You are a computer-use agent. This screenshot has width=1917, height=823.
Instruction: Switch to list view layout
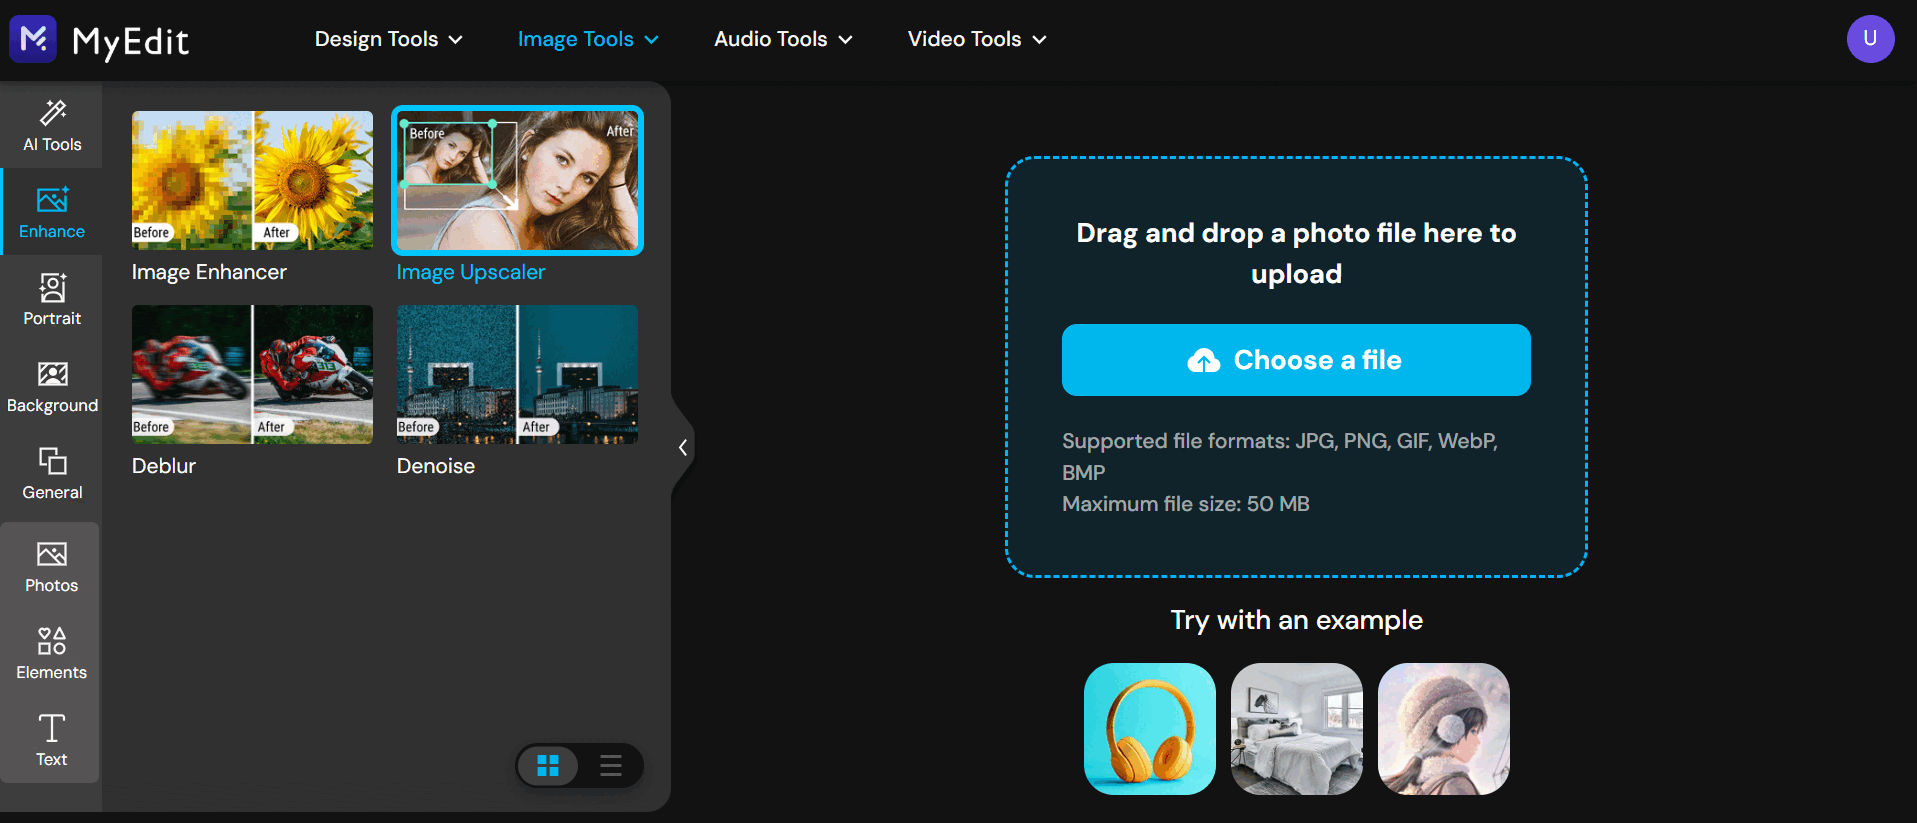tap(611, 766)
